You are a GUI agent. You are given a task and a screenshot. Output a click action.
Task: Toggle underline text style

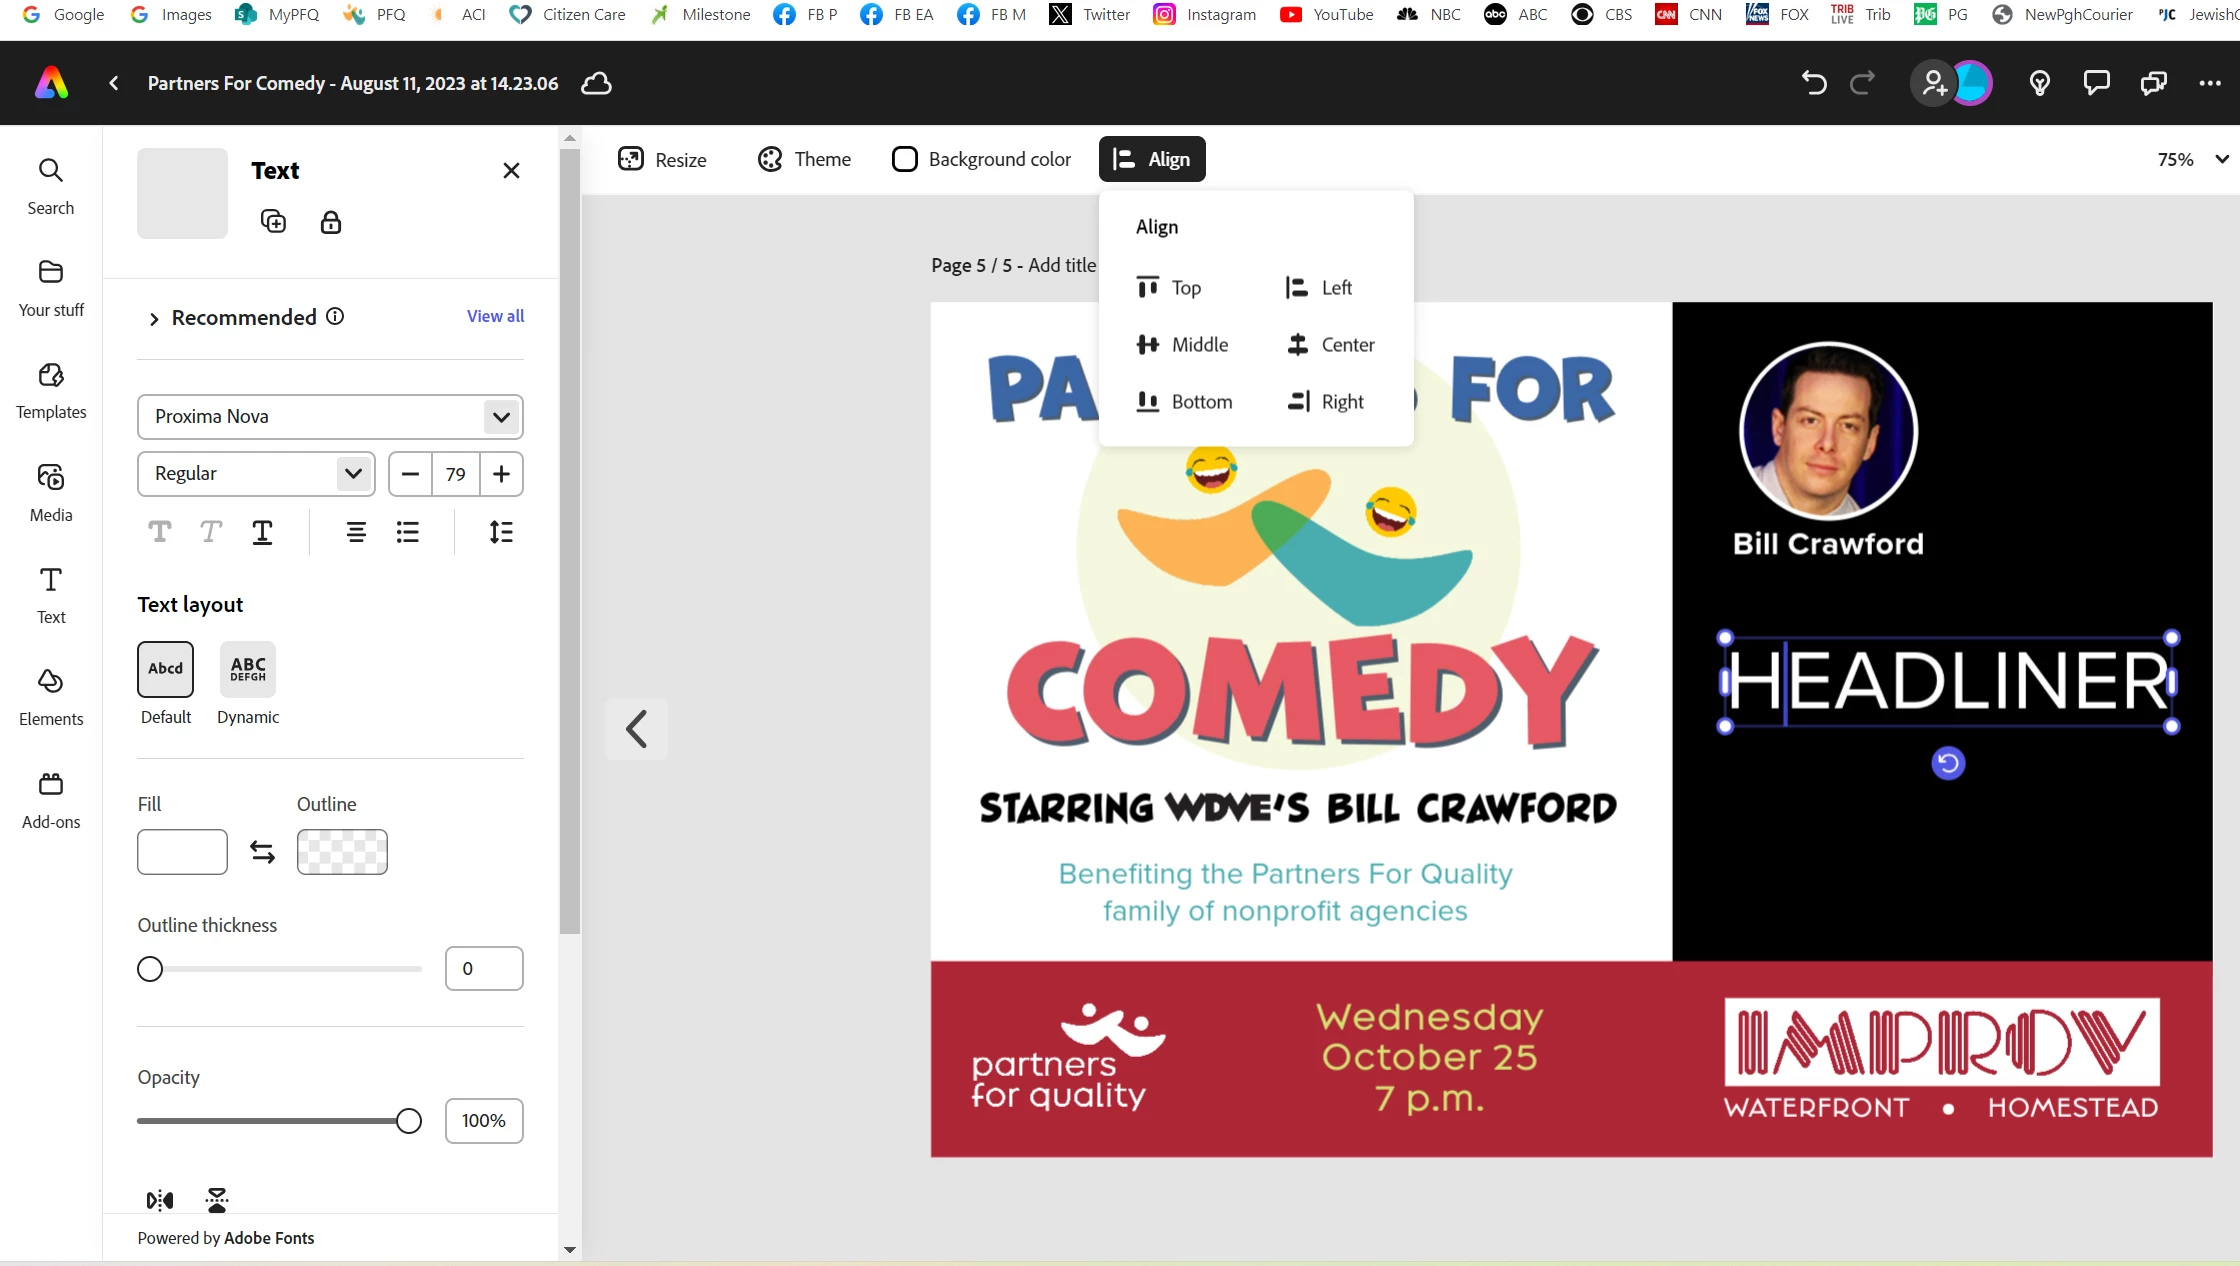pyautogui.click(x=262, y=532)
